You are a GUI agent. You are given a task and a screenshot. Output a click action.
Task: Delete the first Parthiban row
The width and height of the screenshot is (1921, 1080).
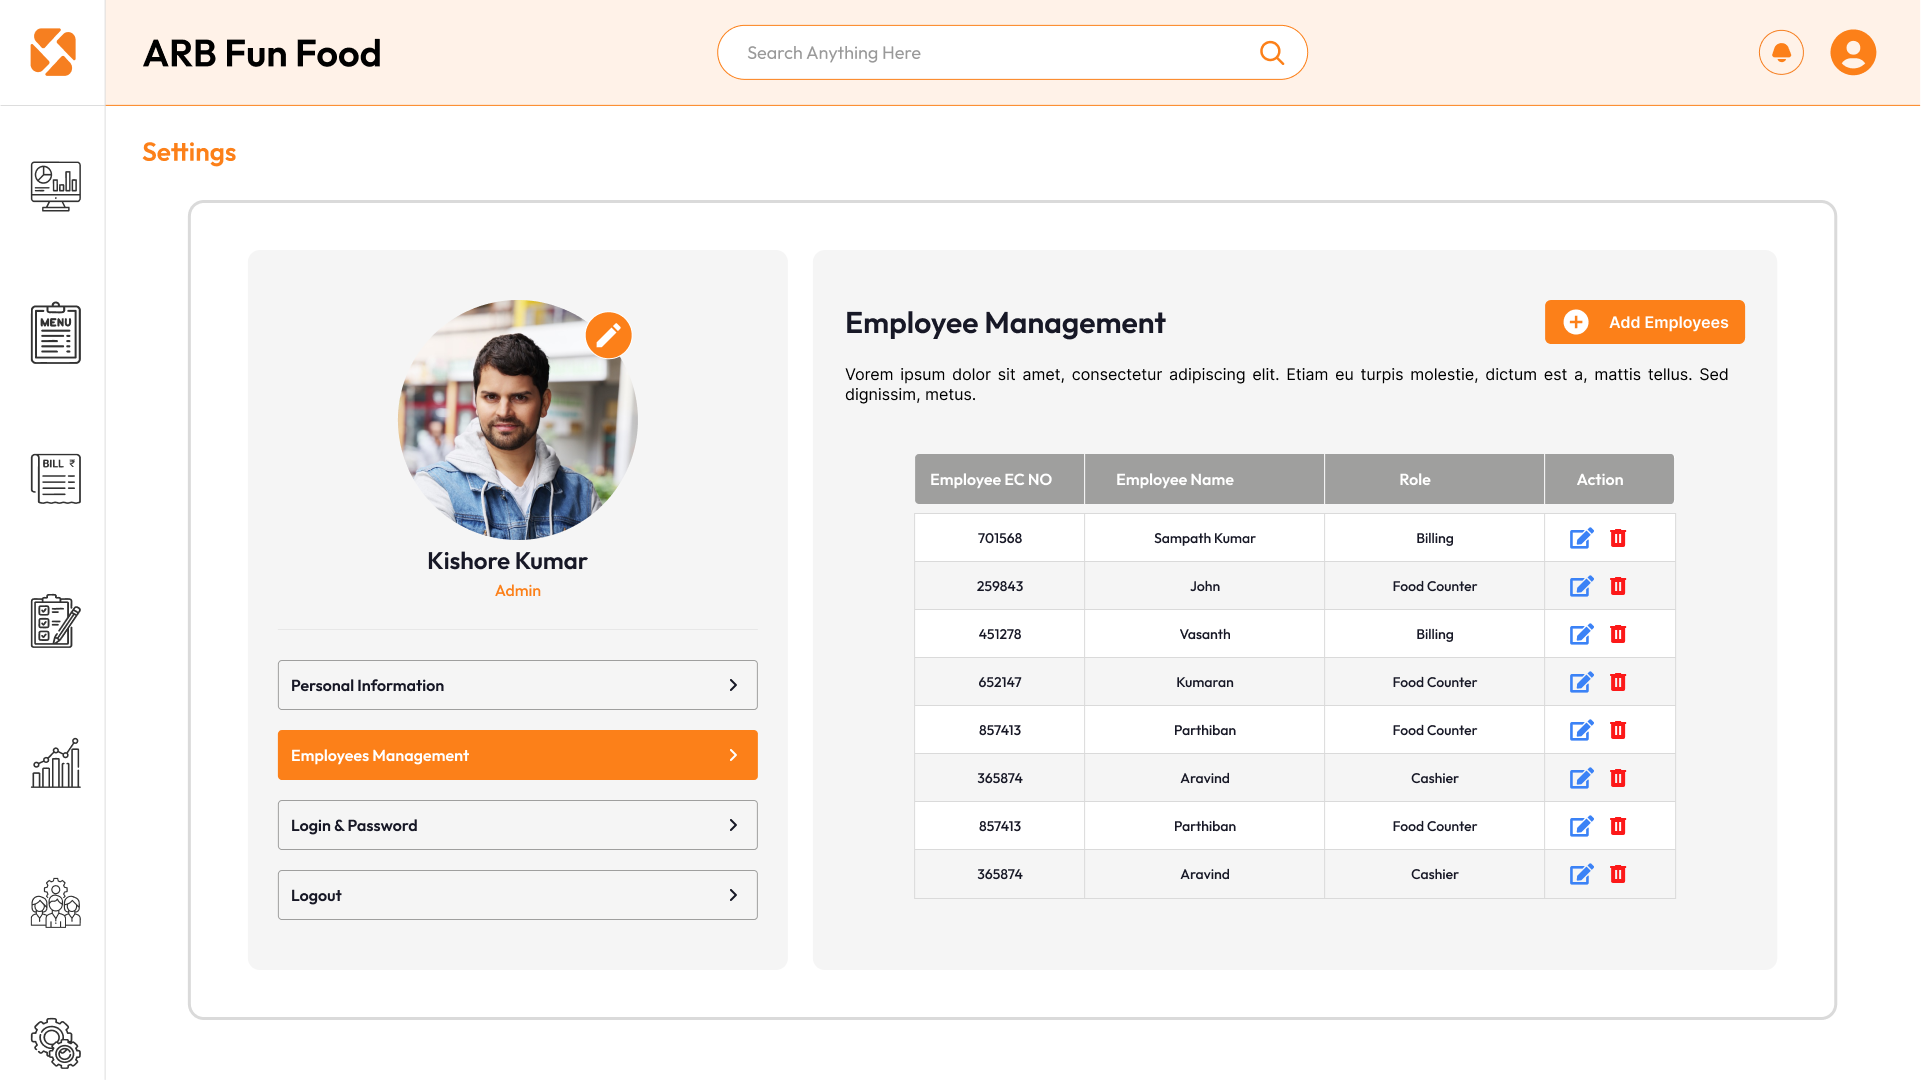1618,730
